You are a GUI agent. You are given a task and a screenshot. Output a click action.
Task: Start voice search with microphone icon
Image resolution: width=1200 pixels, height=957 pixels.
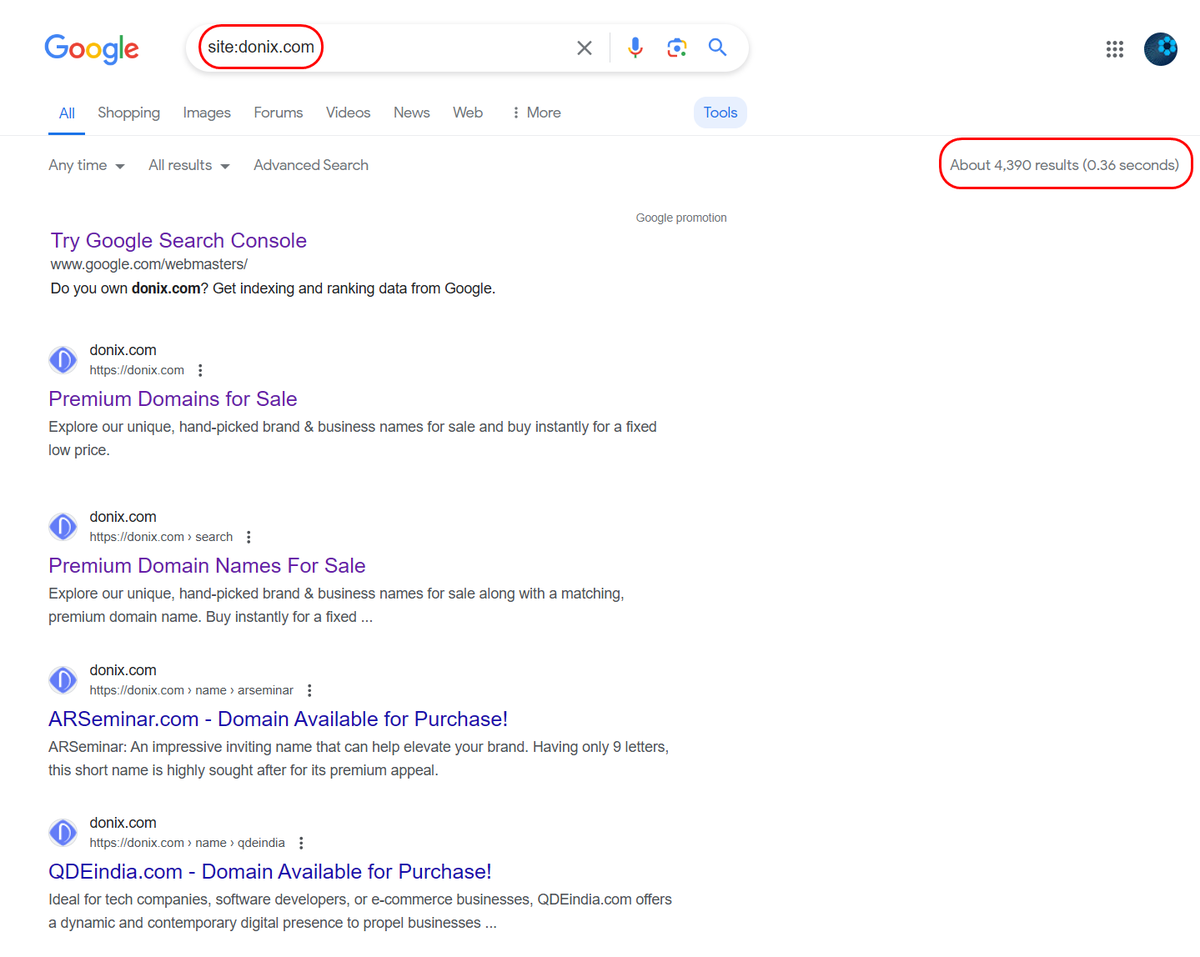tap(635, 48)
